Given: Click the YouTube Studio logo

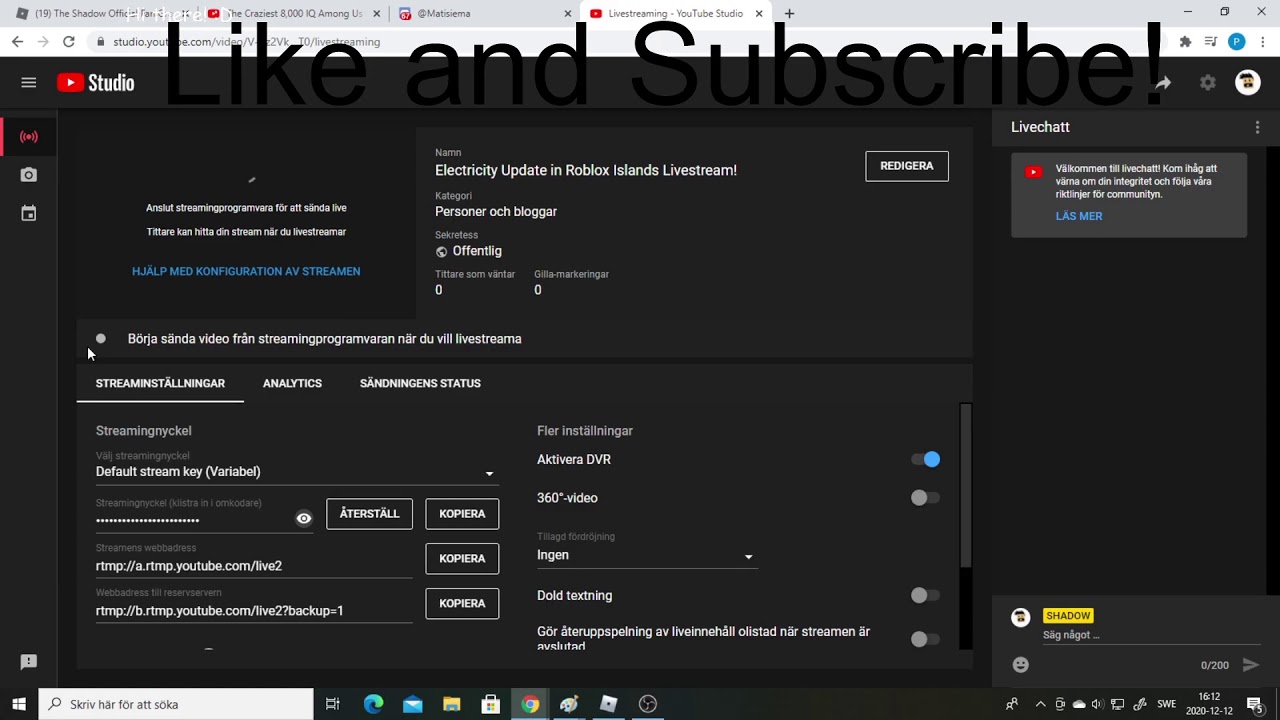Looking at the screenshot, I should [96, 83].
